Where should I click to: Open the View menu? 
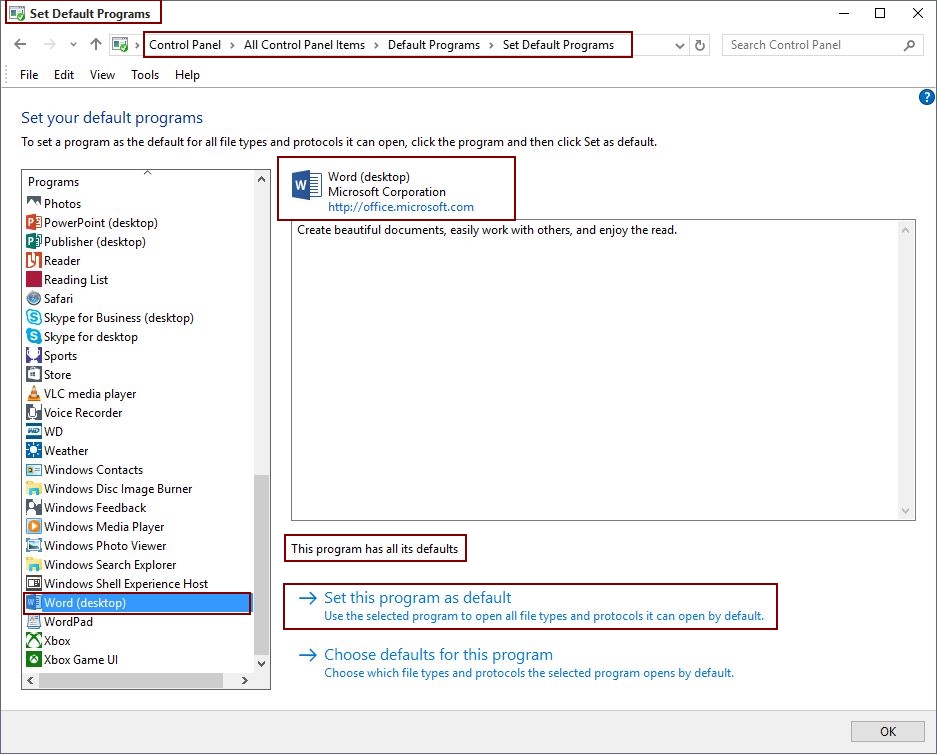[102, 75]
